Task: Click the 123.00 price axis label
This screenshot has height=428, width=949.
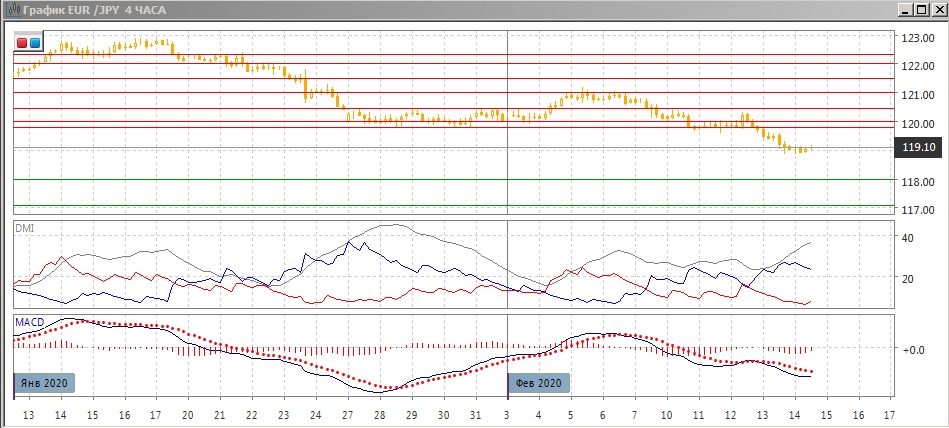Action: (917, 38)
